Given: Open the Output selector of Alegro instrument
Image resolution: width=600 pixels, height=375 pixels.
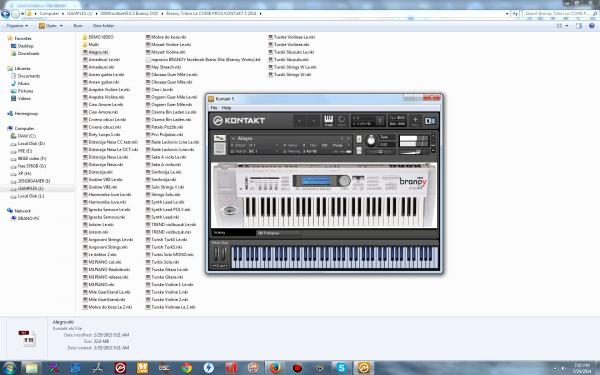Looking at the screenshot, I should click(254, 145).
